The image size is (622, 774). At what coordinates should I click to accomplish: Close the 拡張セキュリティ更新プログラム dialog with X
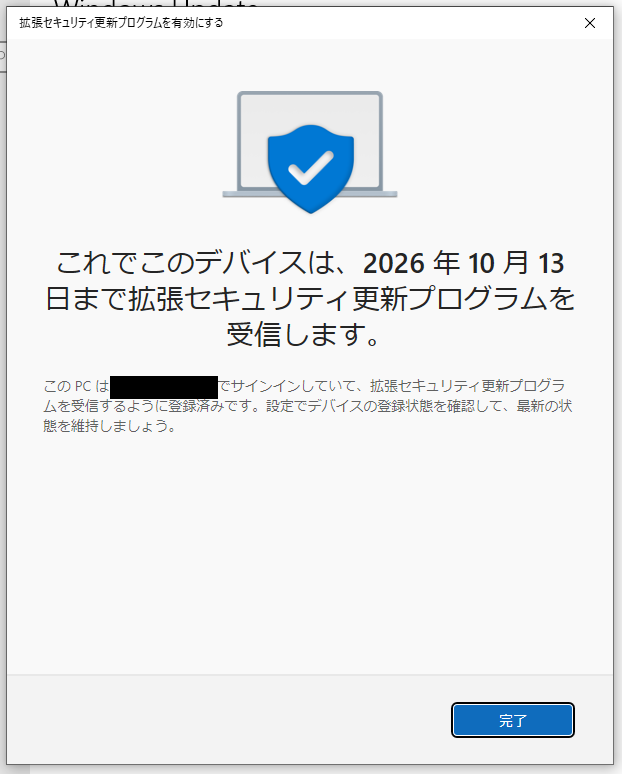(x=589, y=23)
